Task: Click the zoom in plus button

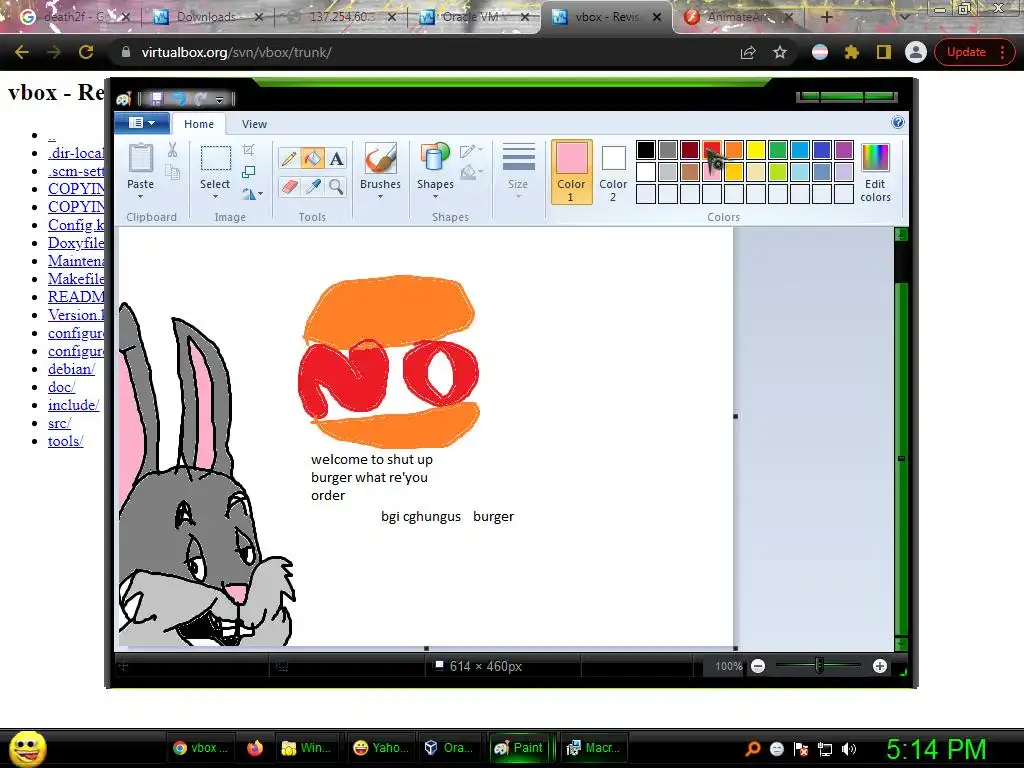Action: coord(880,666)
